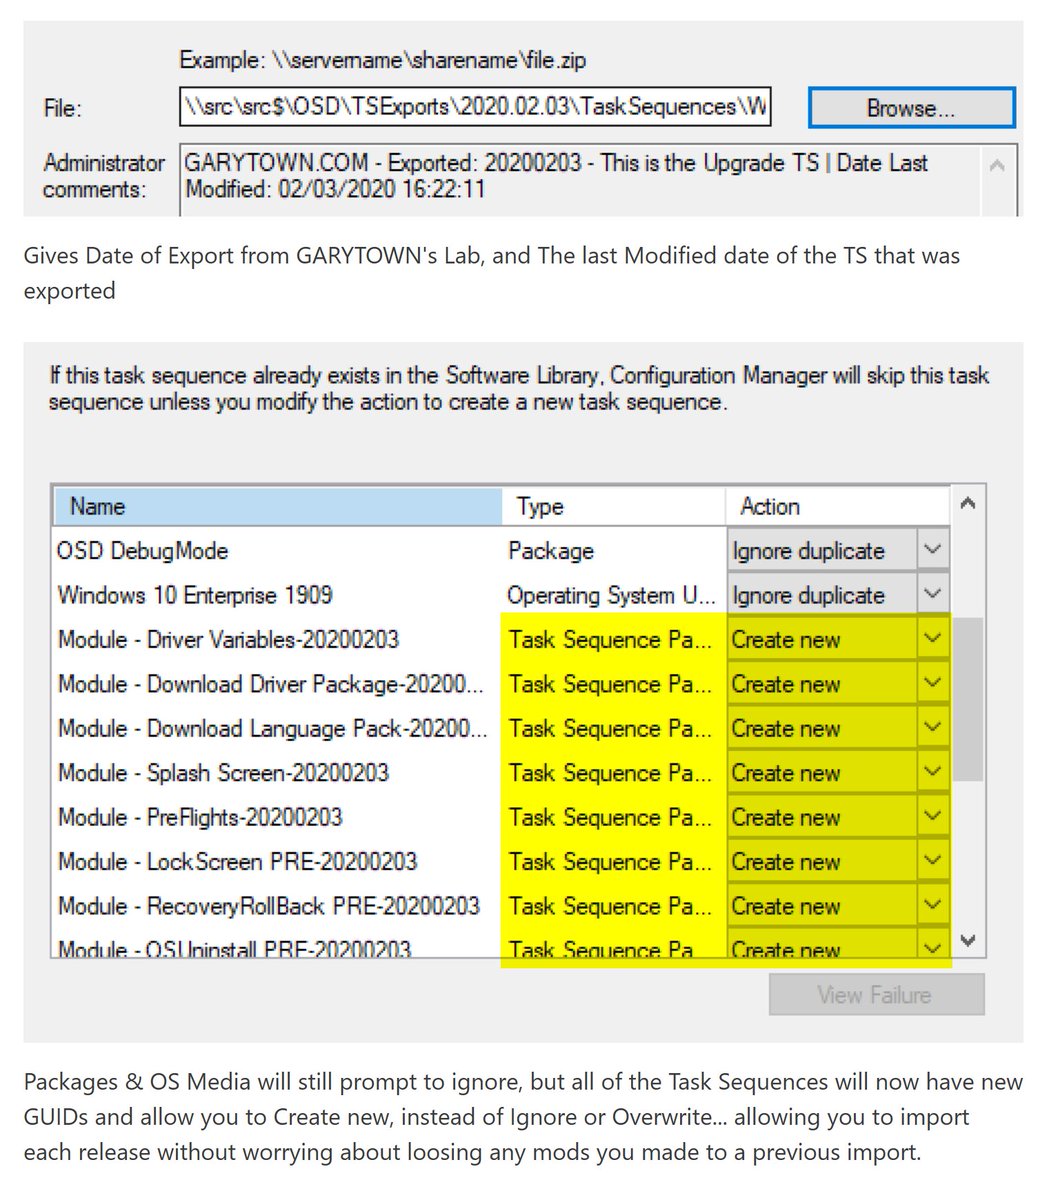Select the Windows 10 Enterprise 1909 row
Viewport: 1038px width, 1200px height.
(500, 595)
